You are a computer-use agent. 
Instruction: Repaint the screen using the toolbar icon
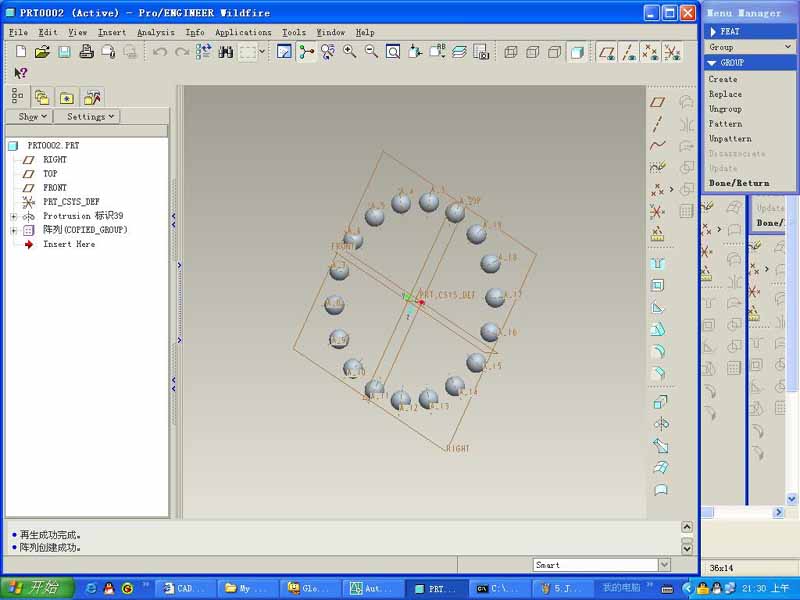284,52
